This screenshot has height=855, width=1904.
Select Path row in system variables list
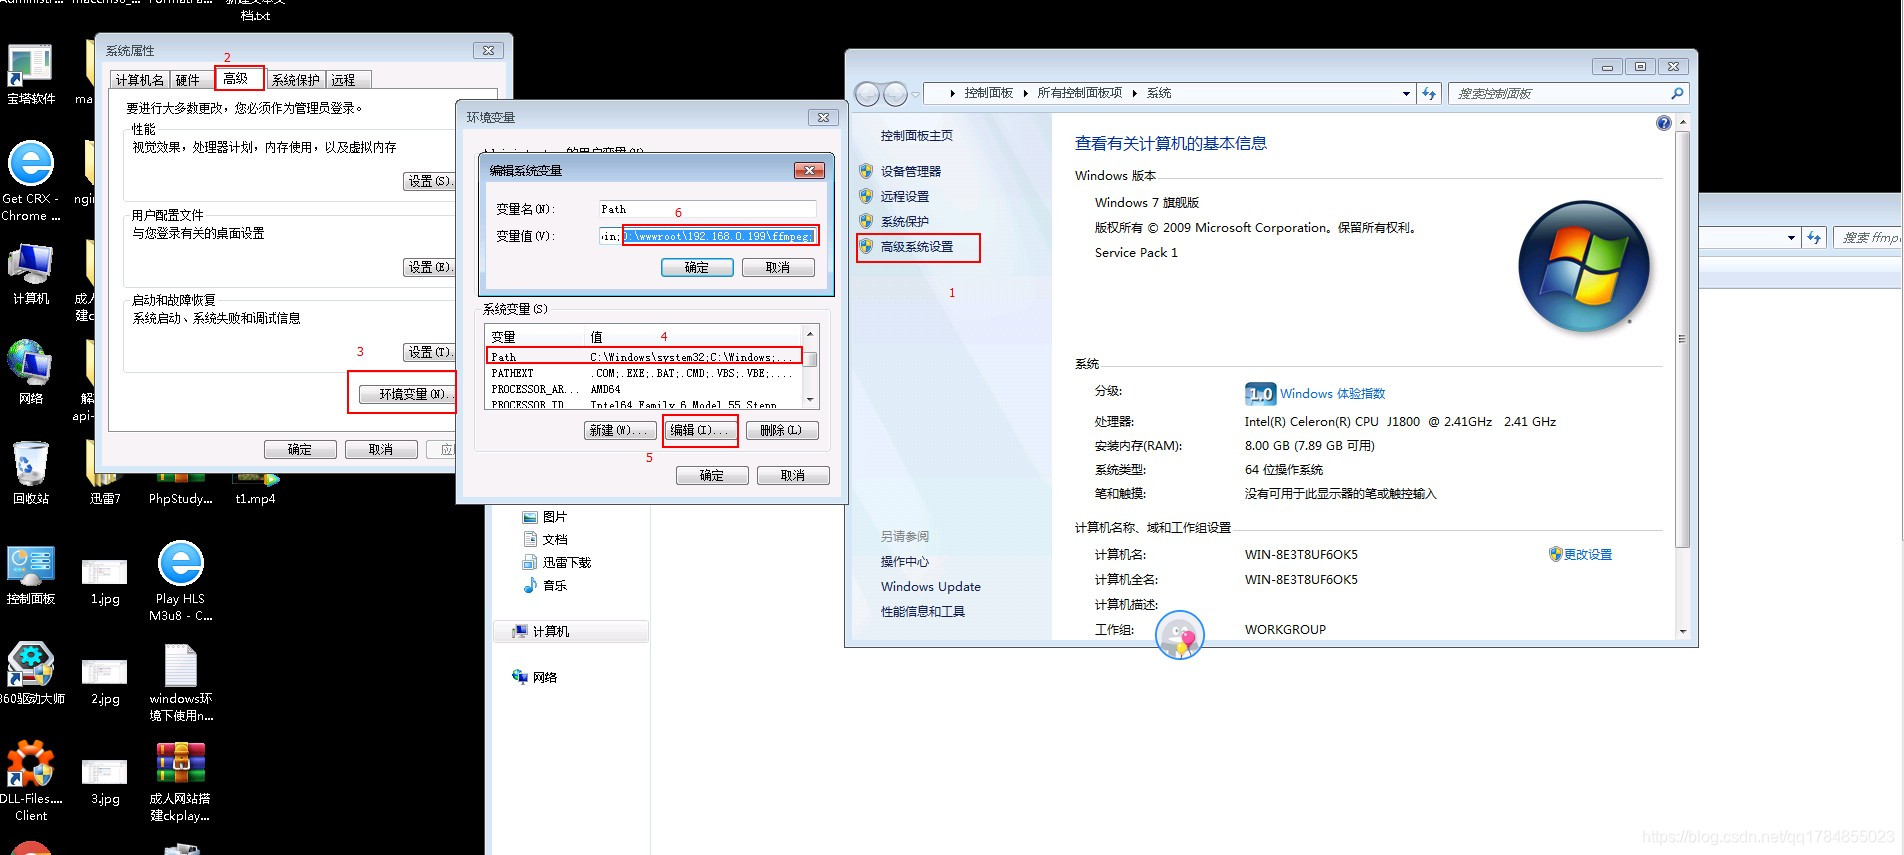click(x=645, y=356)
